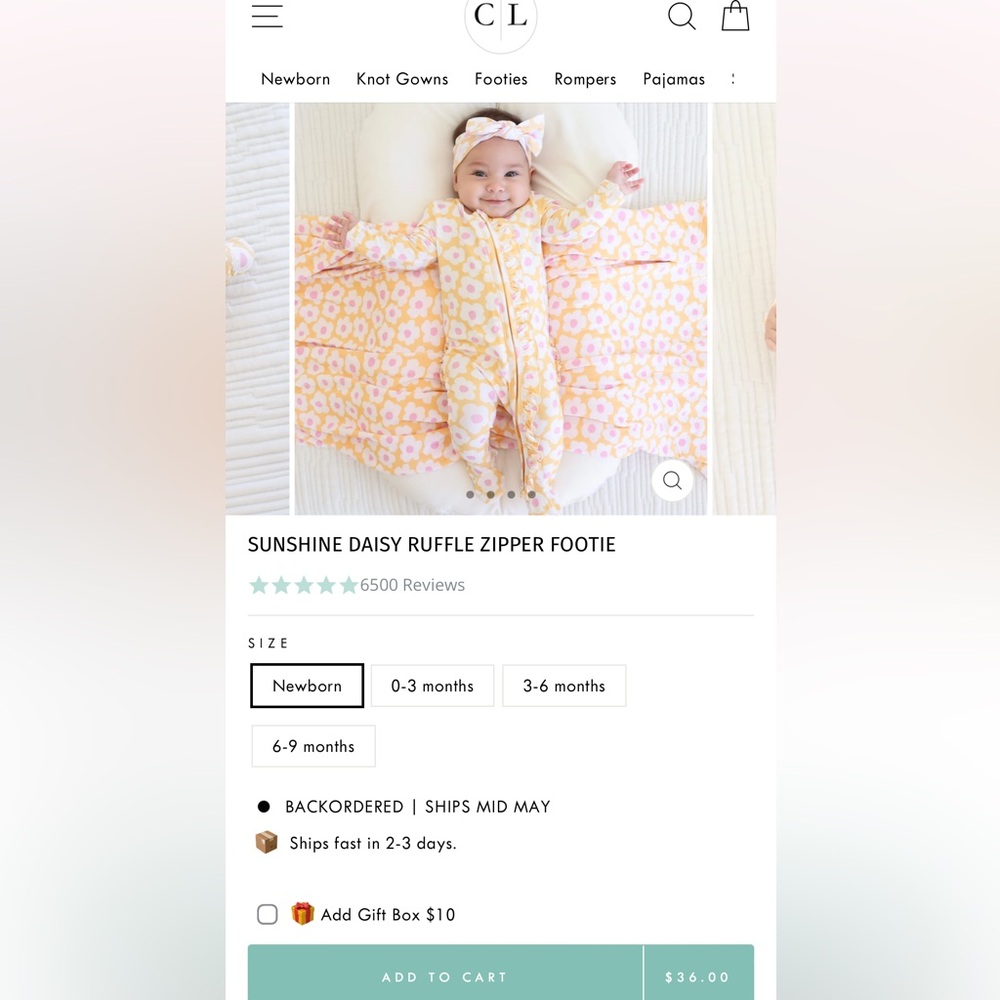Go to the Footies category

tap(501, 79)
